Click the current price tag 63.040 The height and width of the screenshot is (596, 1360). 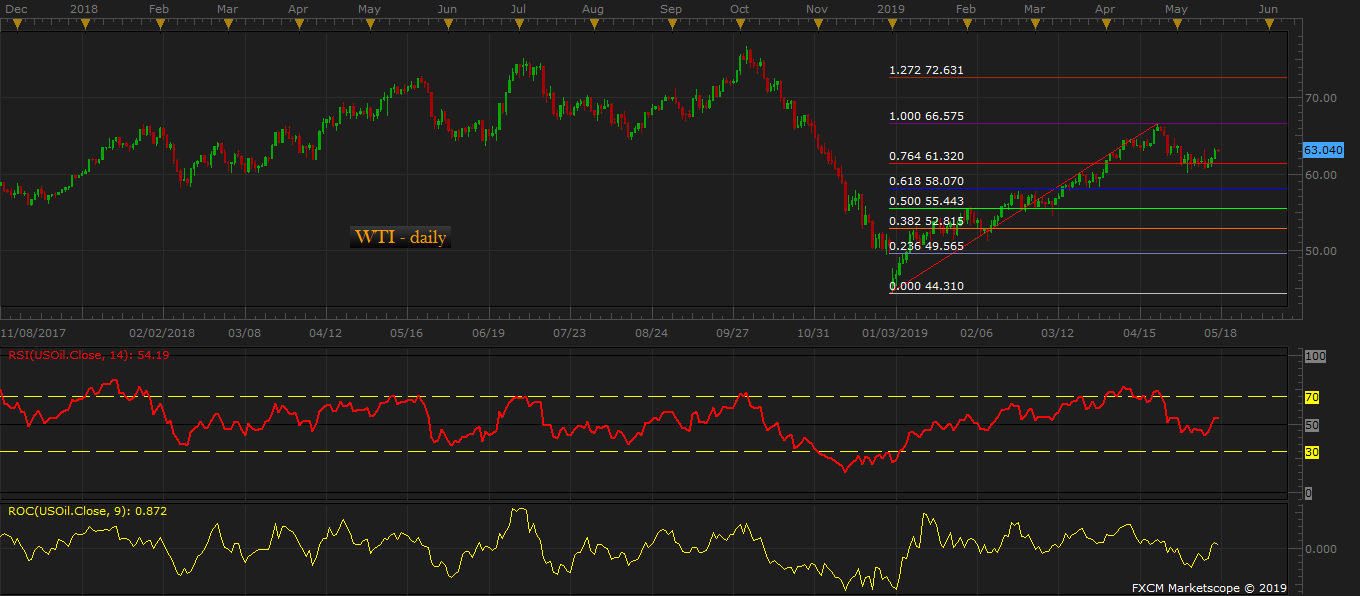(1323, 150)
